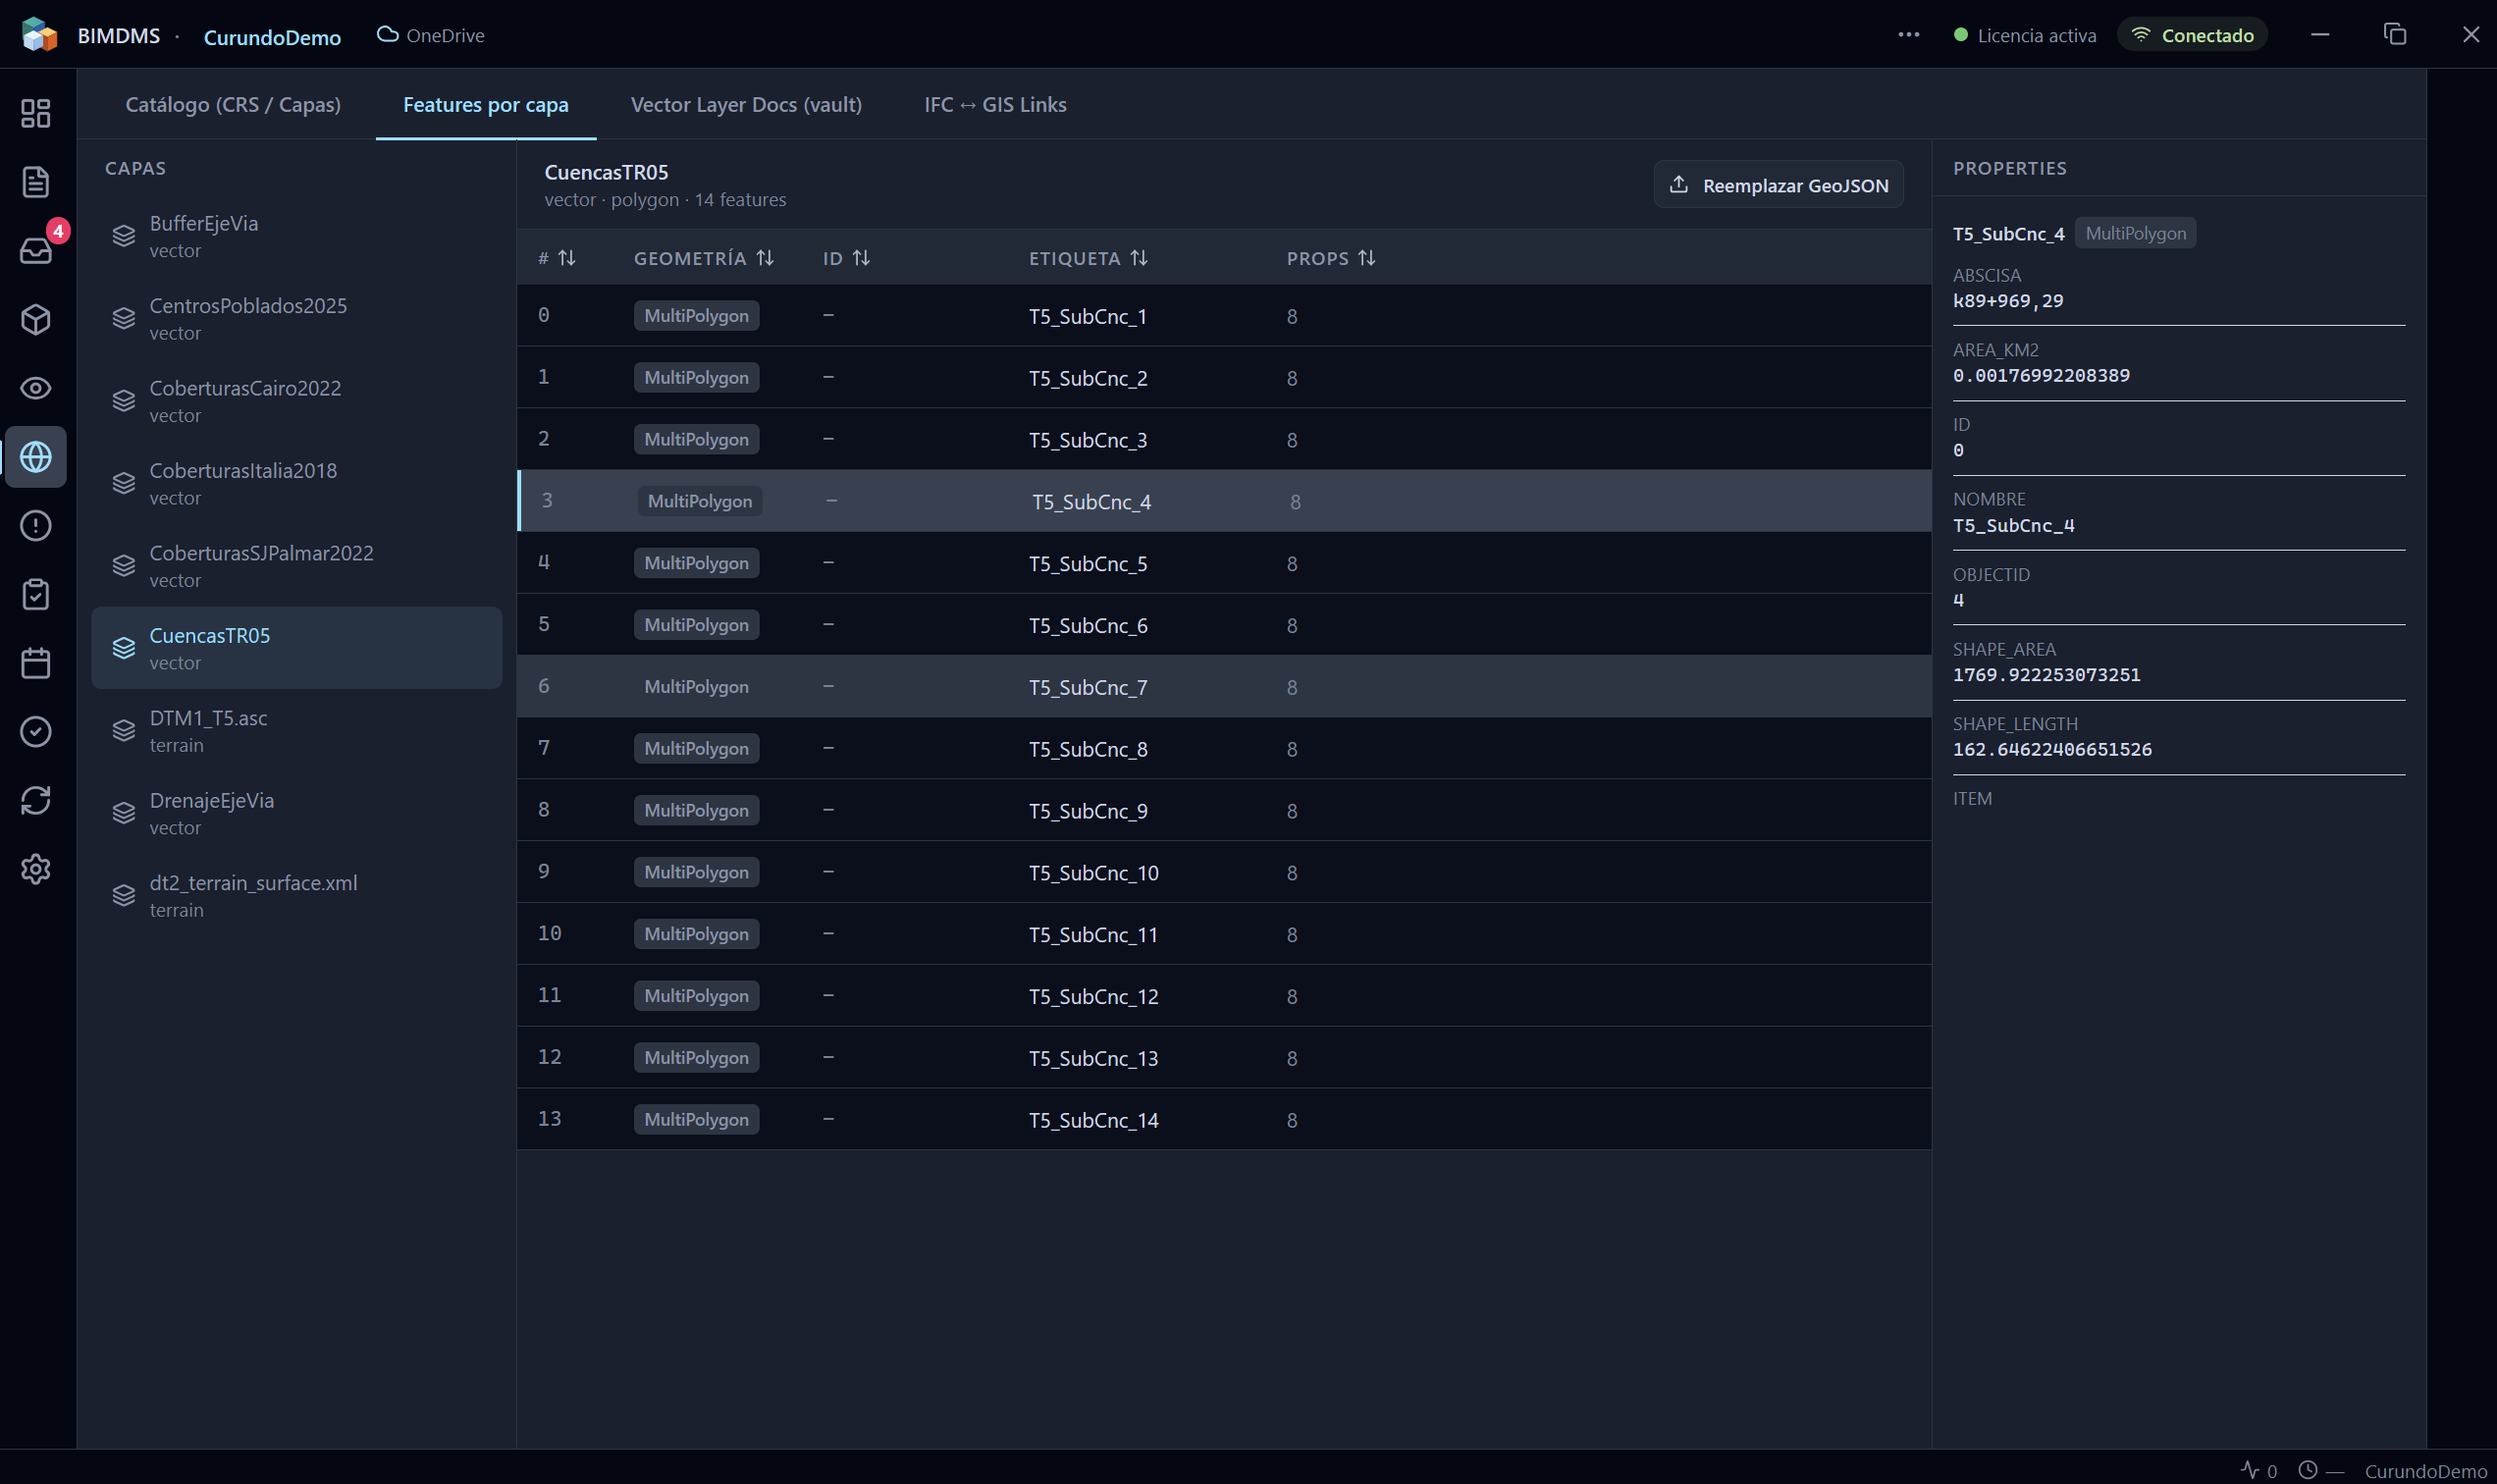Open the clipboard checklist icon in sidebar

(x=36, y=594)
